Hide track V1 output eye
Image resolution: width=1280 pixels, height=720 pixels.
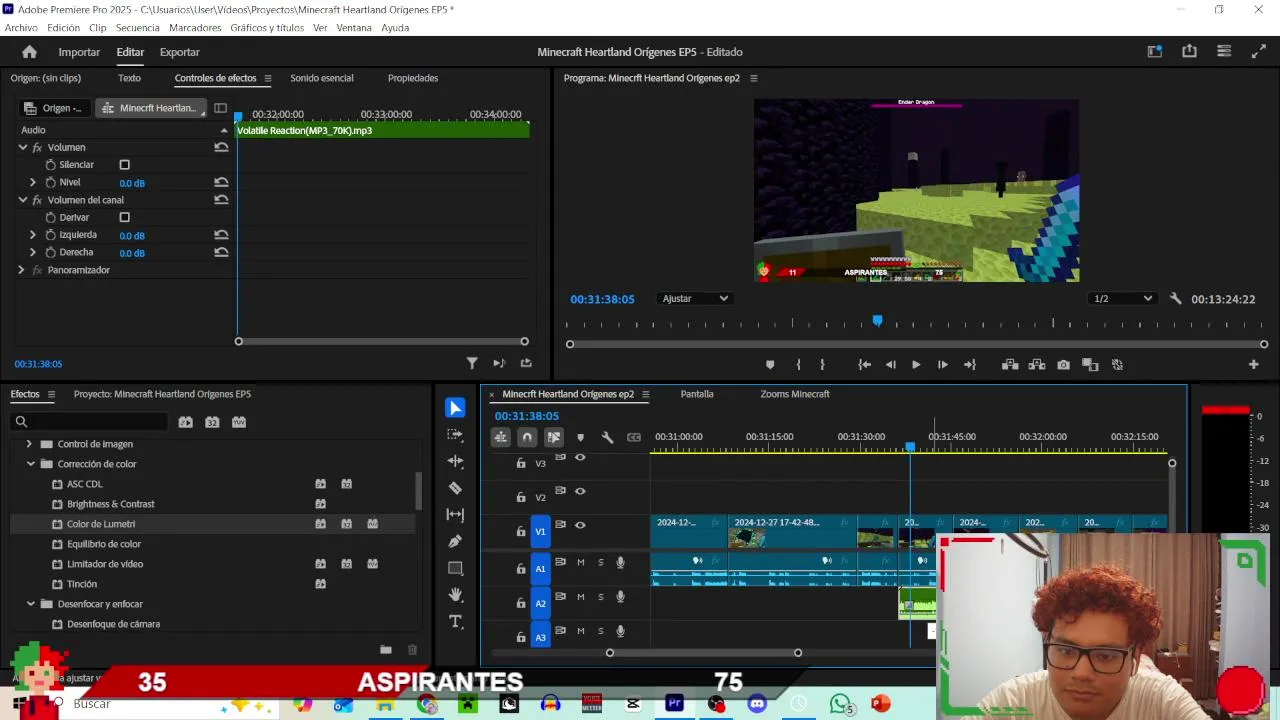pyautogui.click(x=580, y=525)
